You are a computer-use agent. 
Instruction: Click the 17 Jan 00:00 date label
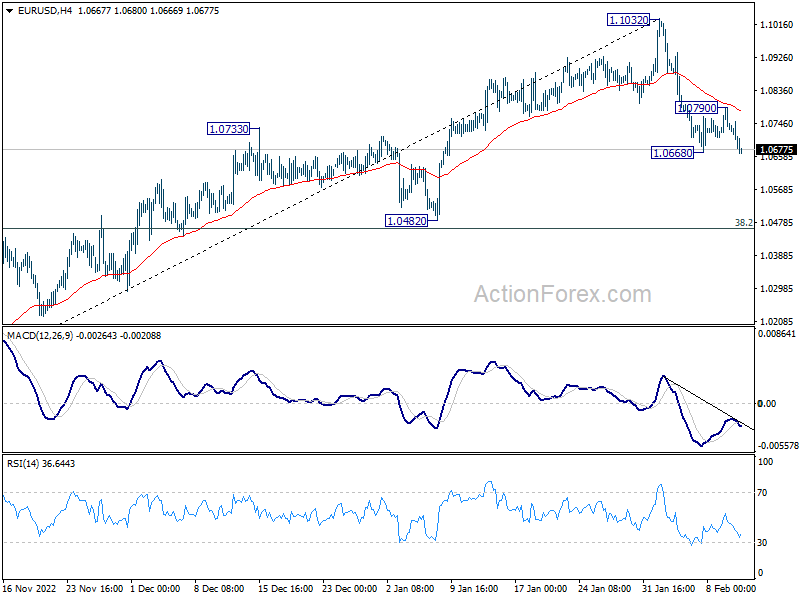540,588
